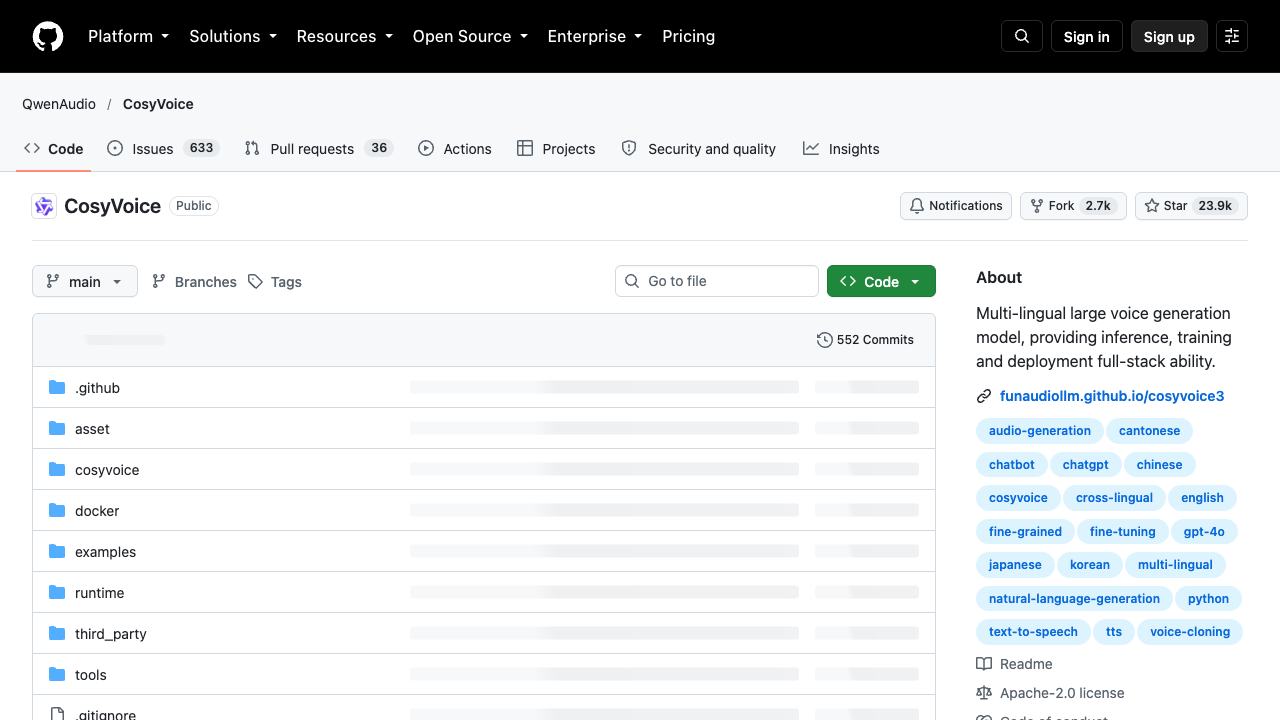The image size is (1280, 720).
Task: Open appearance settings icon beside Sign up
Action: [1232, 36]
